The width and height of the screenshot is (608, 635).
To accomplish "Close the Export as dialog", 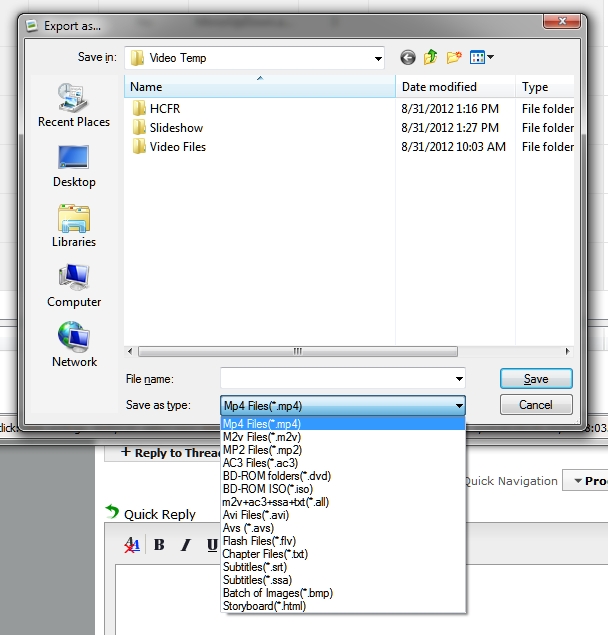I will click(561, 21).
